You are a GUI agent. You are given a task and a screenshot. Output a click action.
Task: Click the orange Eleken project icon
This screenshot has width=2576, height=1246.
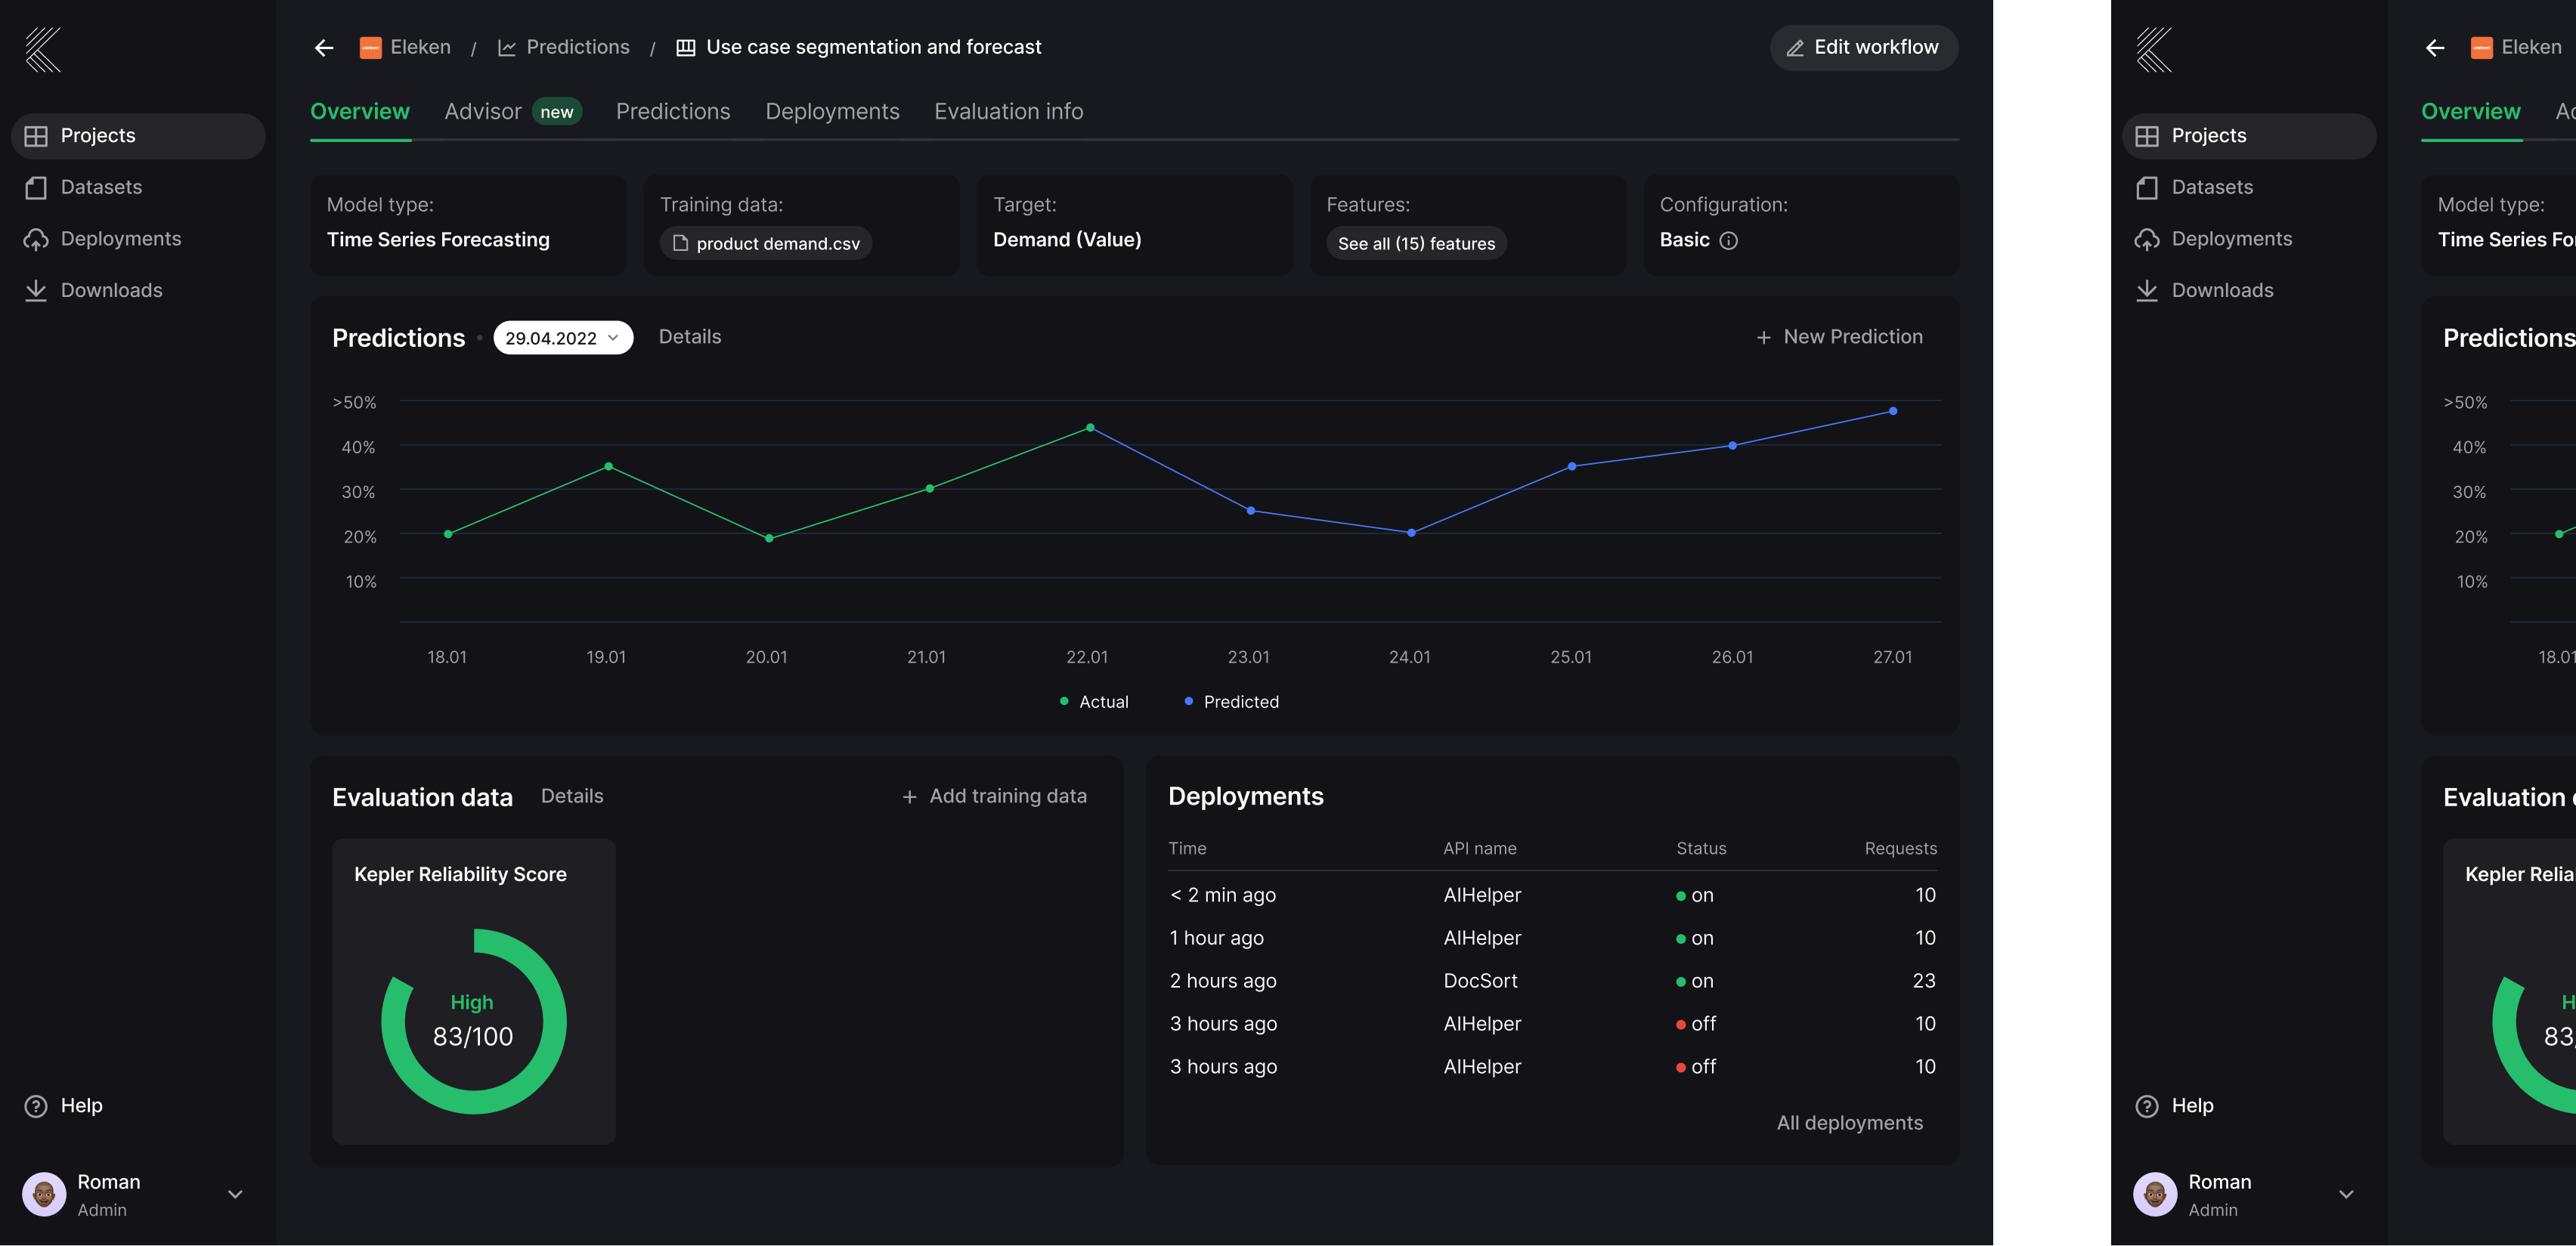[370, 48]
